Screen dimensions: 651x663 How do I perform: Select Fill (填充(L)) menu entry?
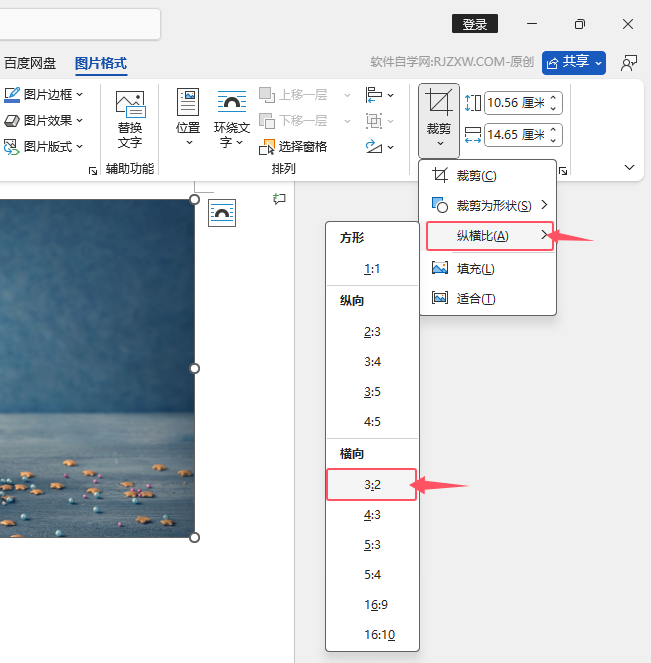(x=487, y=268)
